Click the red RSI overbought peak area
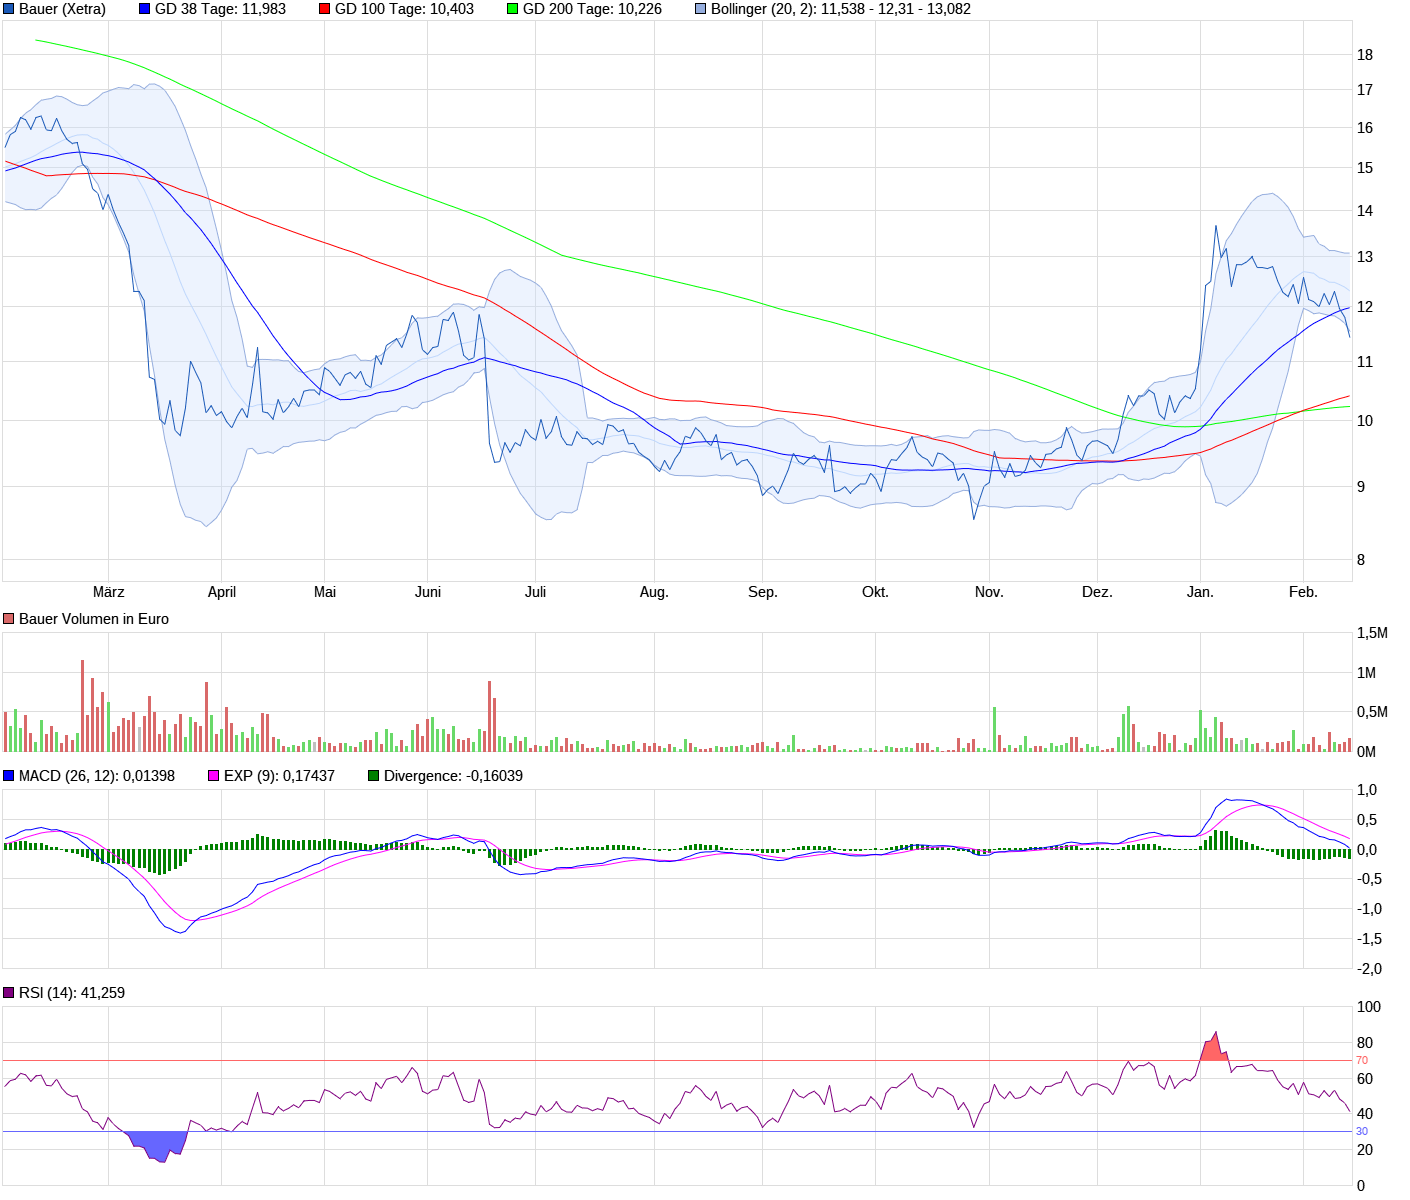 point(1213,1050)
